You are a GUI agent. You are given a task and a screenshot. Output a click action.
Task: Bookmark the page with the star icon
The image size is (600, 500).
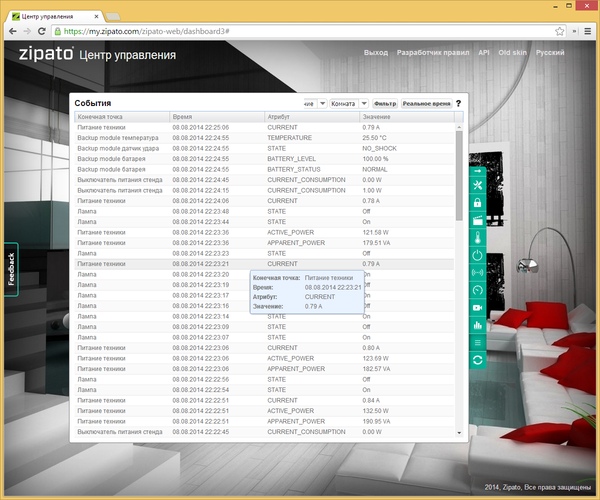(559, 31)
